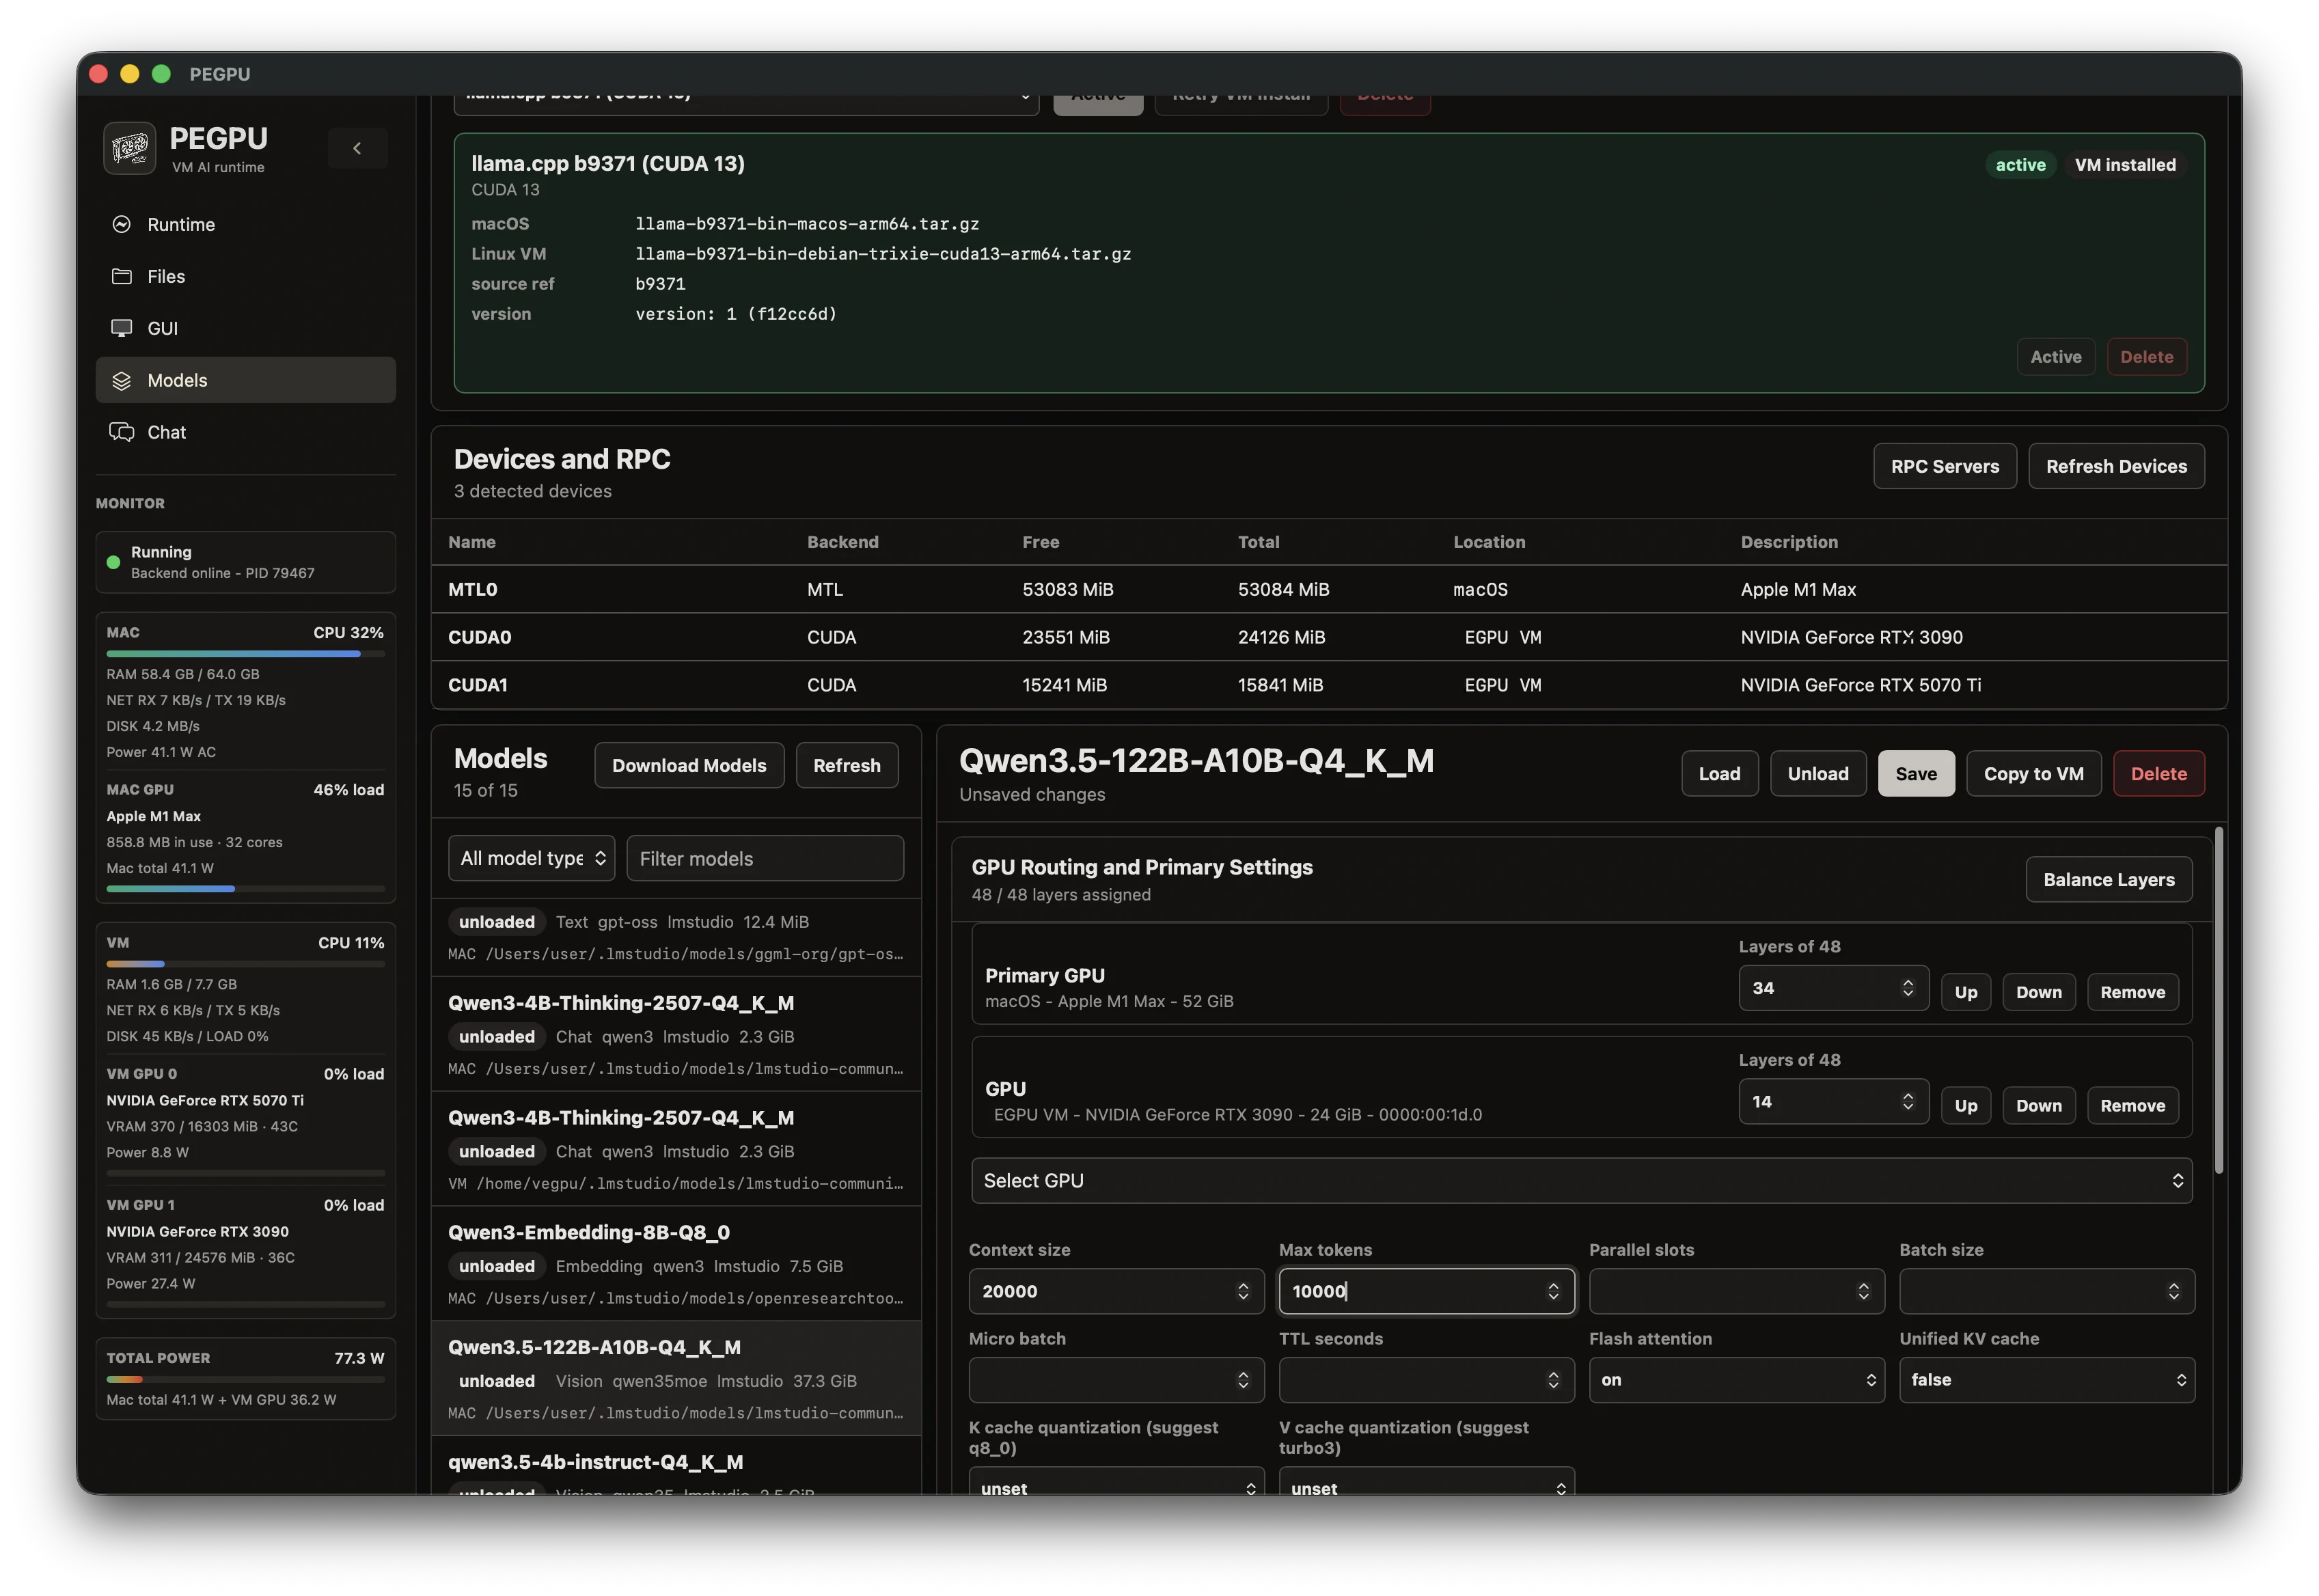
Task: Open the Chat section
Action: pyautogui.click(x=245, y=432)
